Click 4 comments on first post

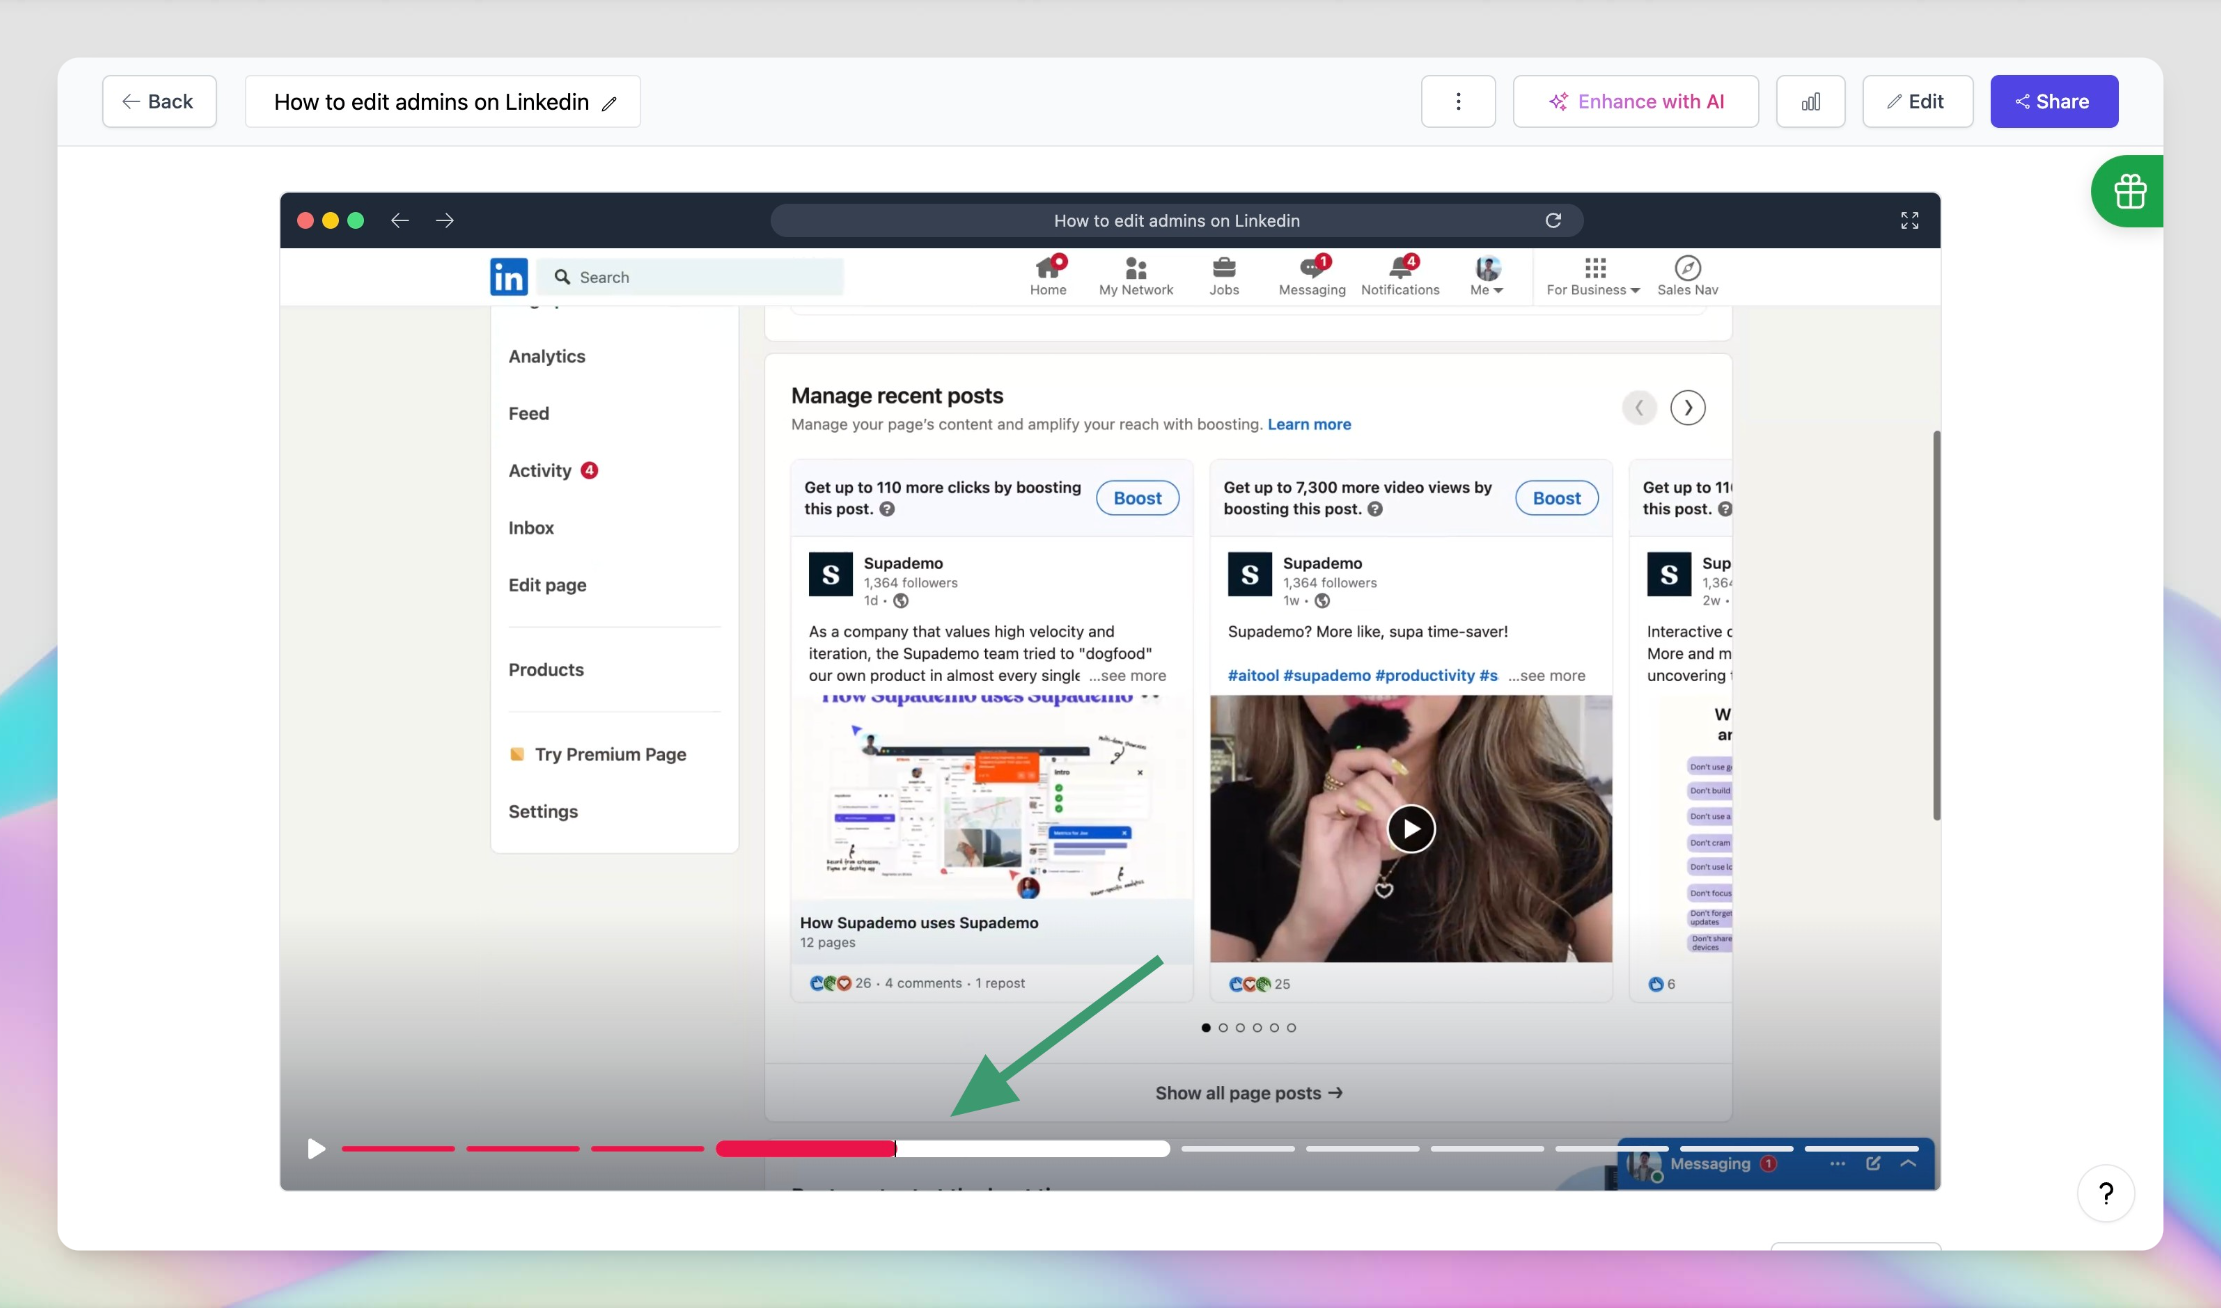(x=923, y=983)
